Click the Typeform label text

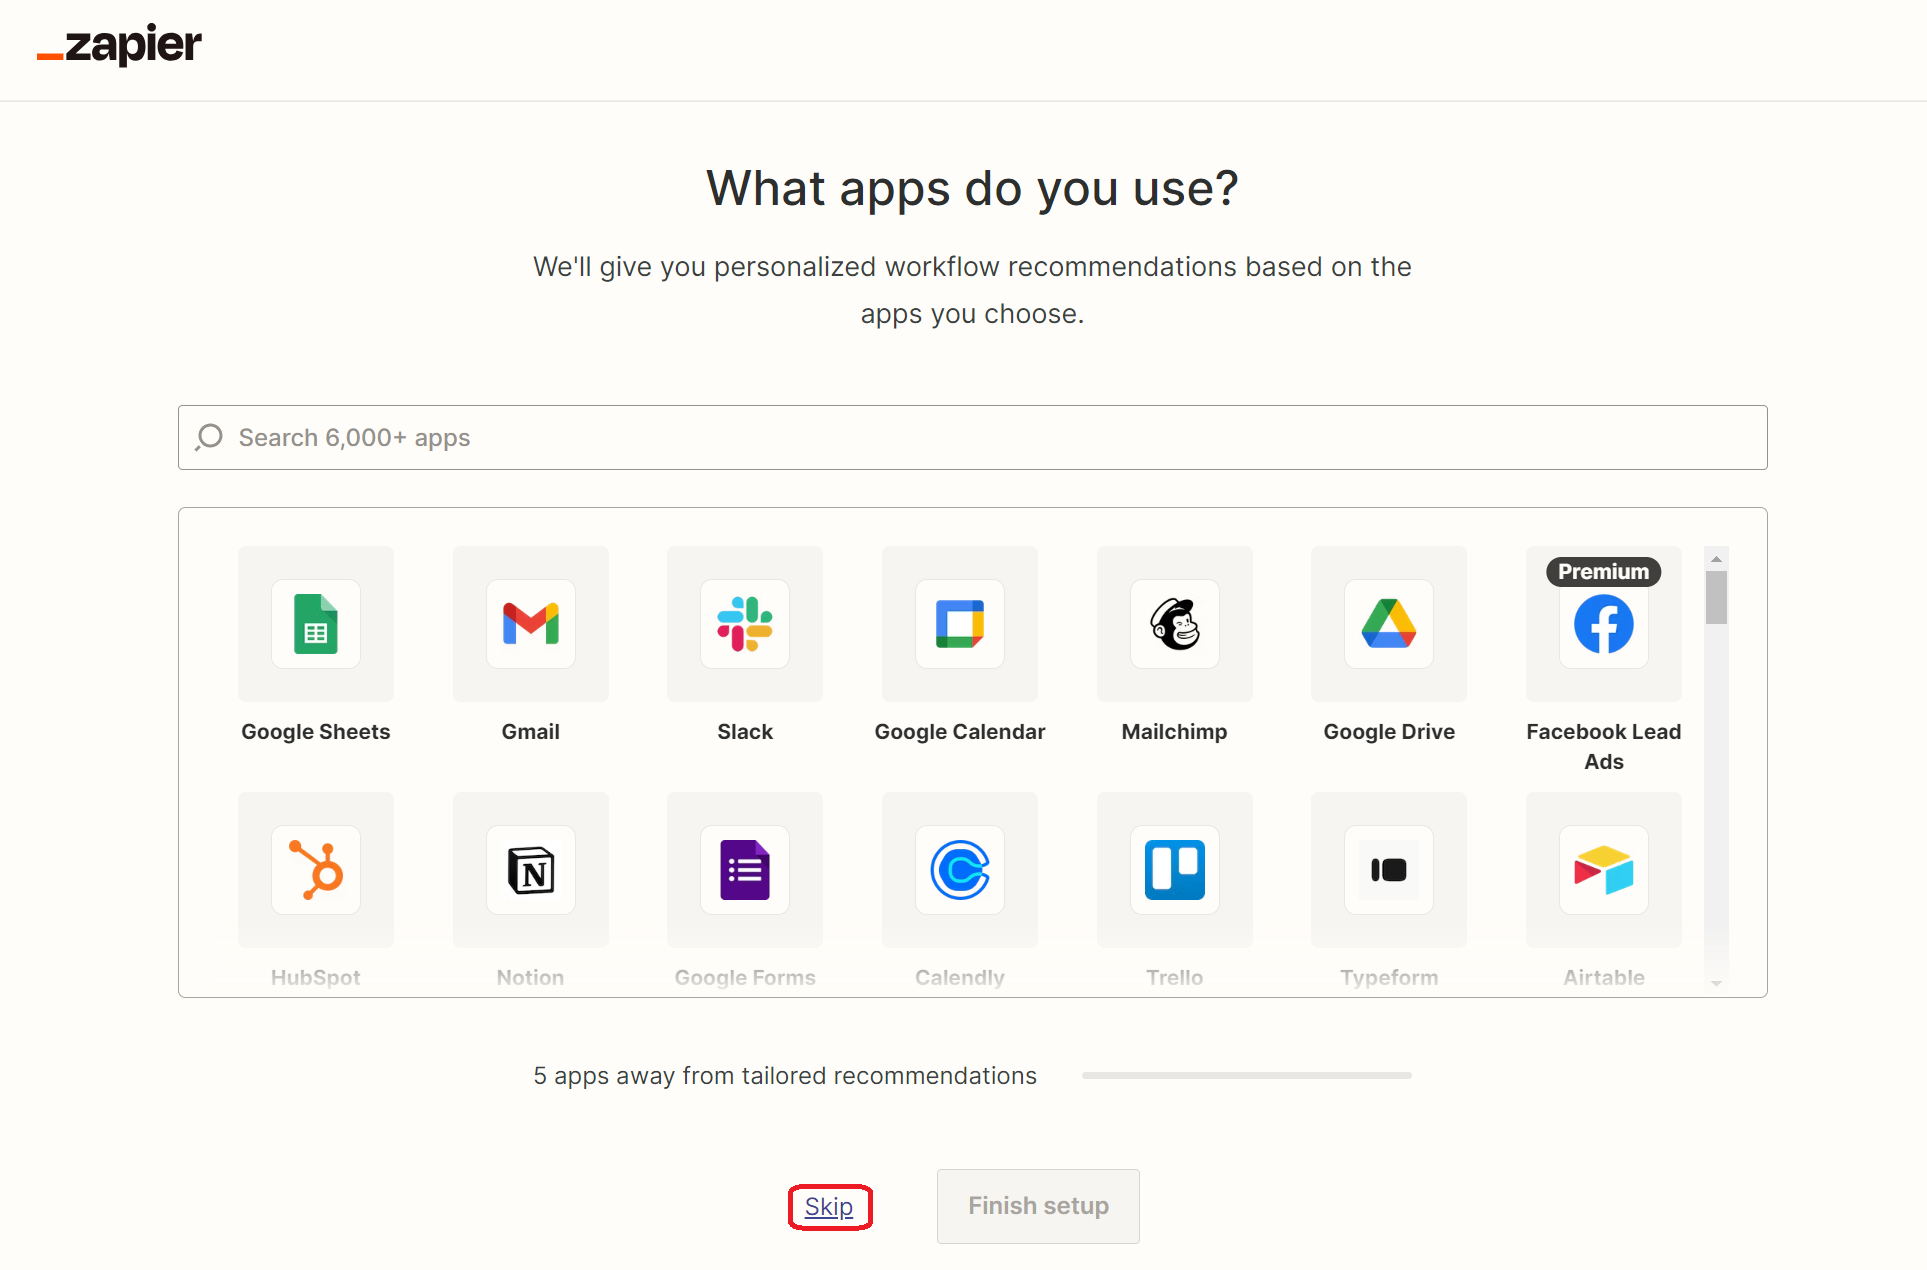pyautogui.click(x=1389, y=977)
